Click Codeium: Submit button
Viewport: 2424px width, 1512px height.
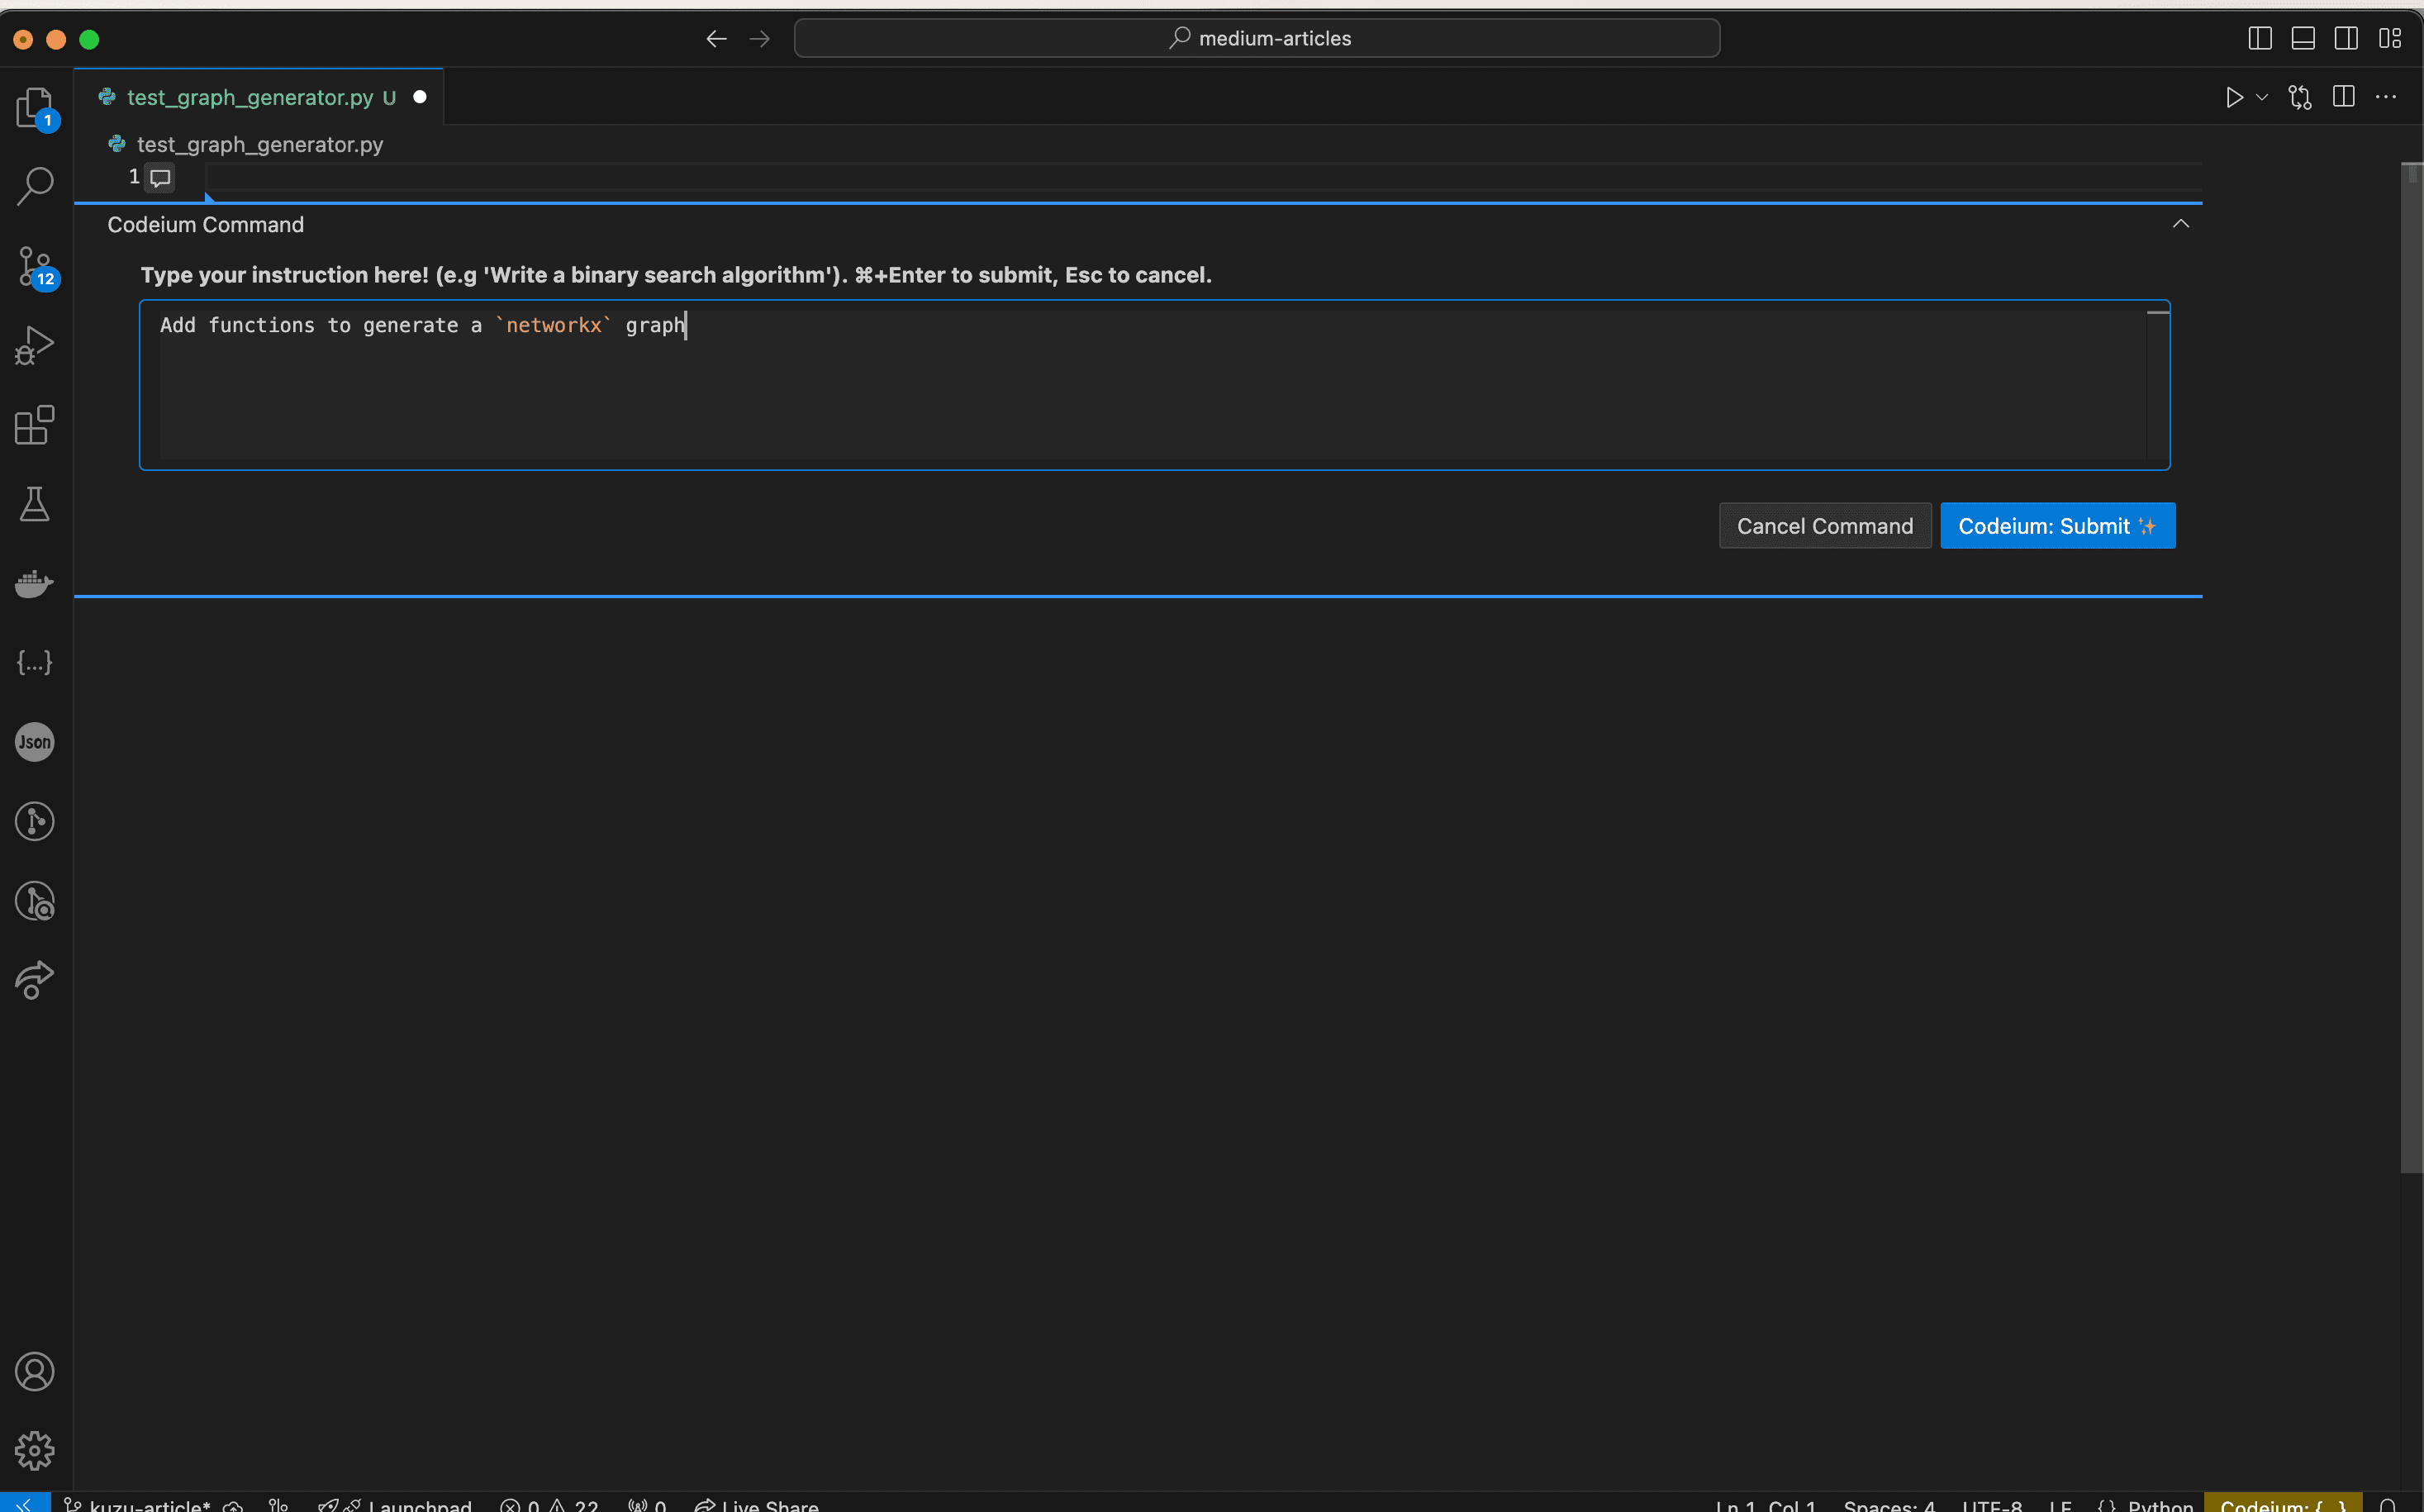pyautogui.click(x=2058, y=526)
